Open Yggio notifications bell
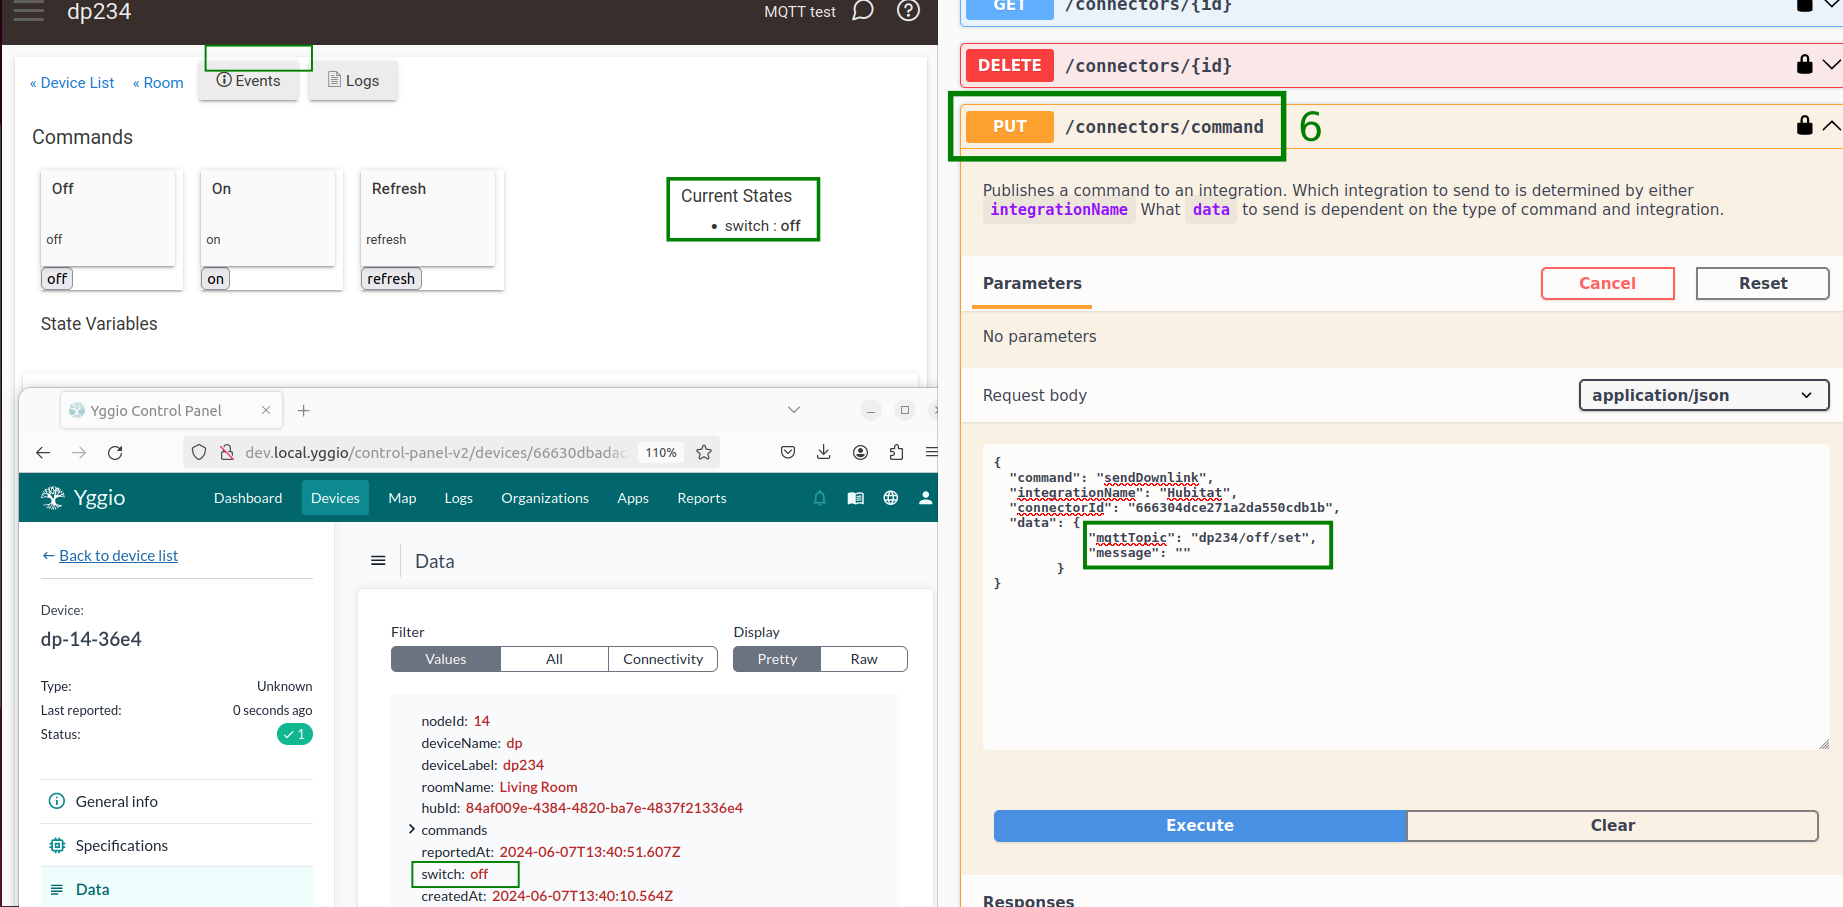The width and height of the screenshot is (1843, 907). (x=820, y=498)
